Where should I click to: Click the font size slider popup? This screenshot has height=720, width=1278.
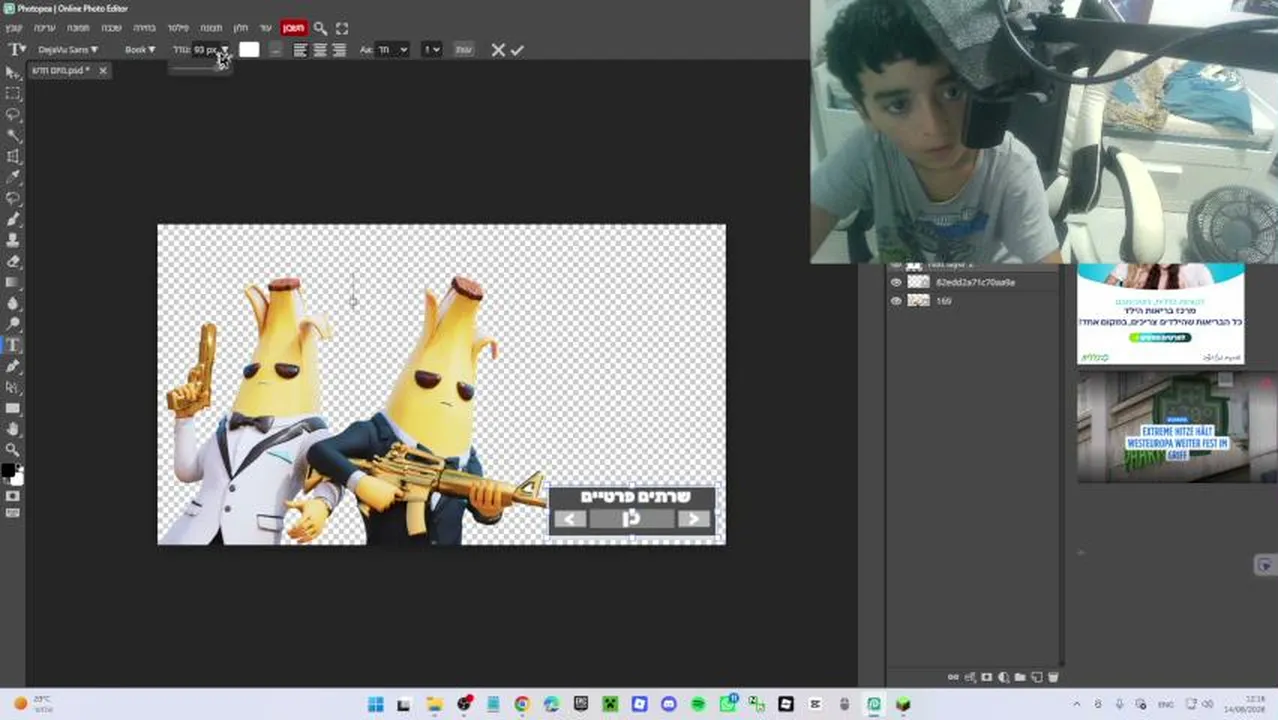(x=199, y=68)
